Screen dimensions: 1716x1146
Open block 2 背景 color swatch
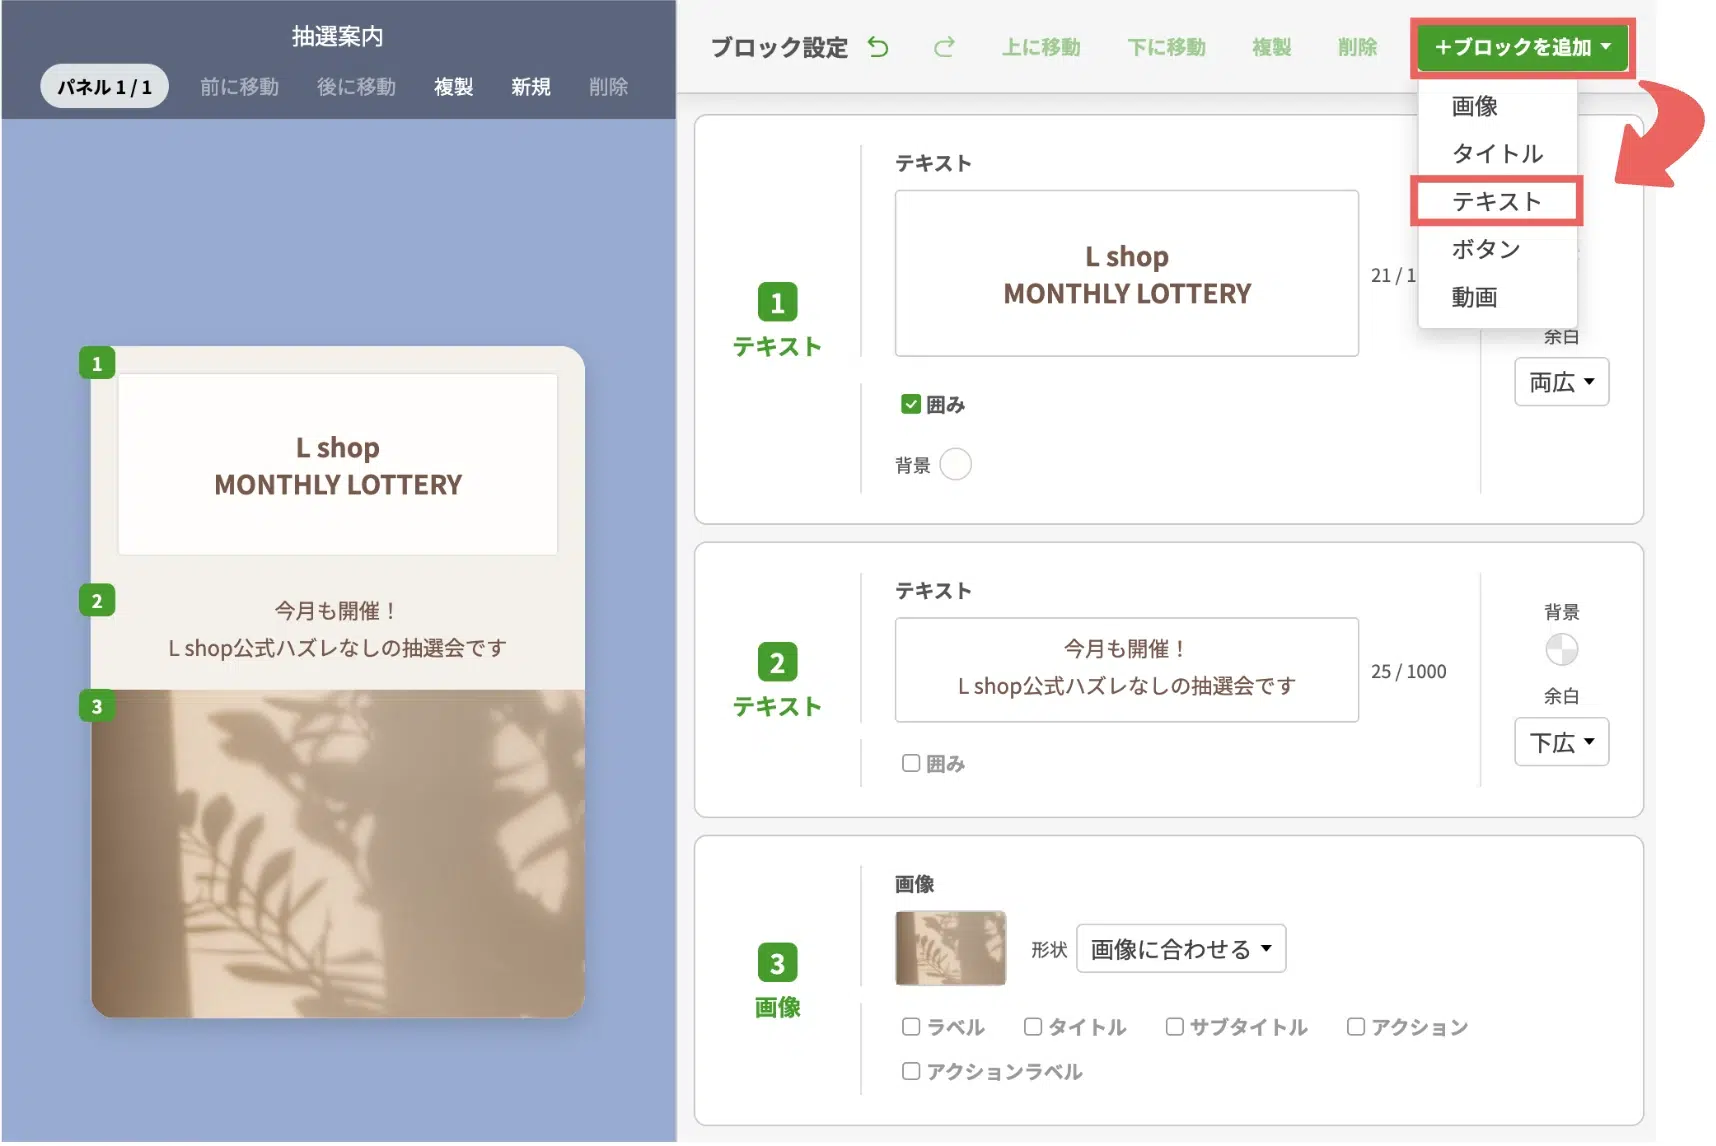tap(1561, 649)
